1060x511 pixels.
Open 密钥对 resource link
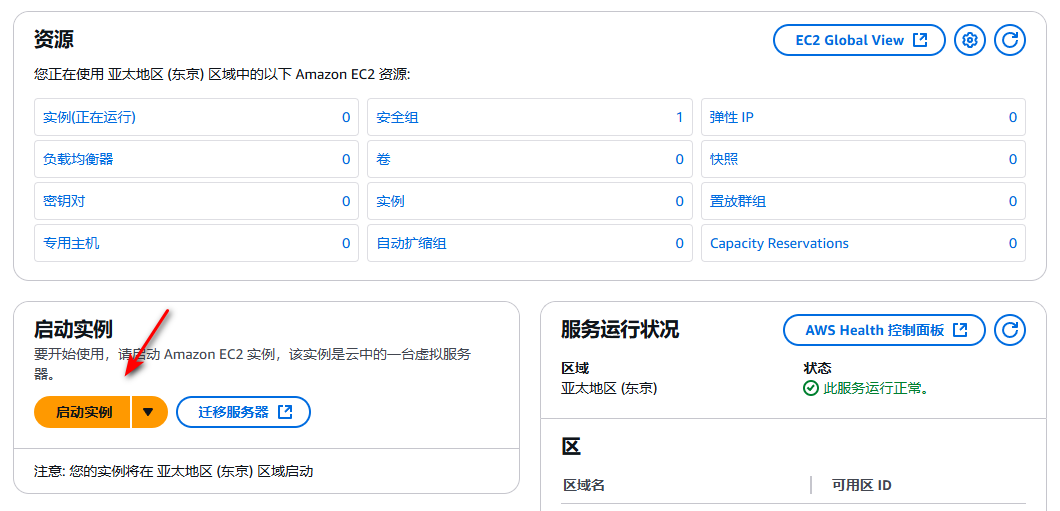click(x=64, y=201)
